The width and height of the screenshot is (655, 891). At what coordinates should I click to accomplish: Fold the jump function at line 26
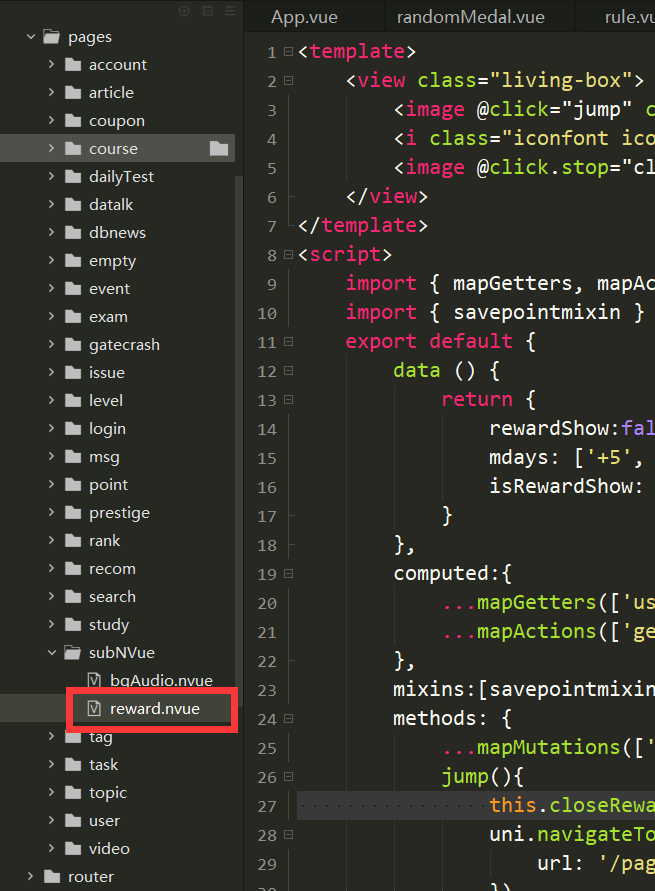(x=289, y=776)
